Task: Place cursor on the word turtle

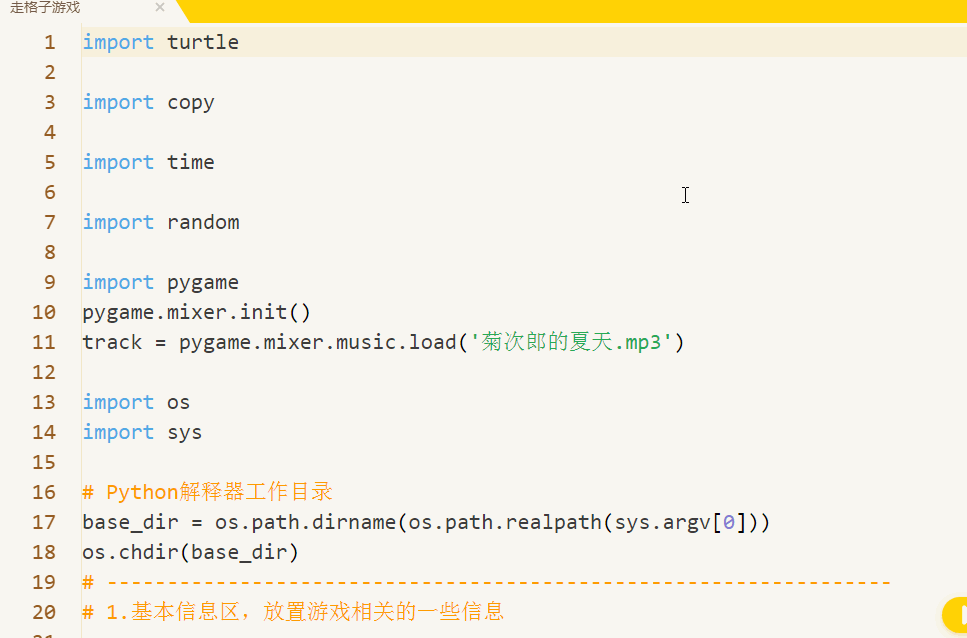Action: tap(203, 42)
